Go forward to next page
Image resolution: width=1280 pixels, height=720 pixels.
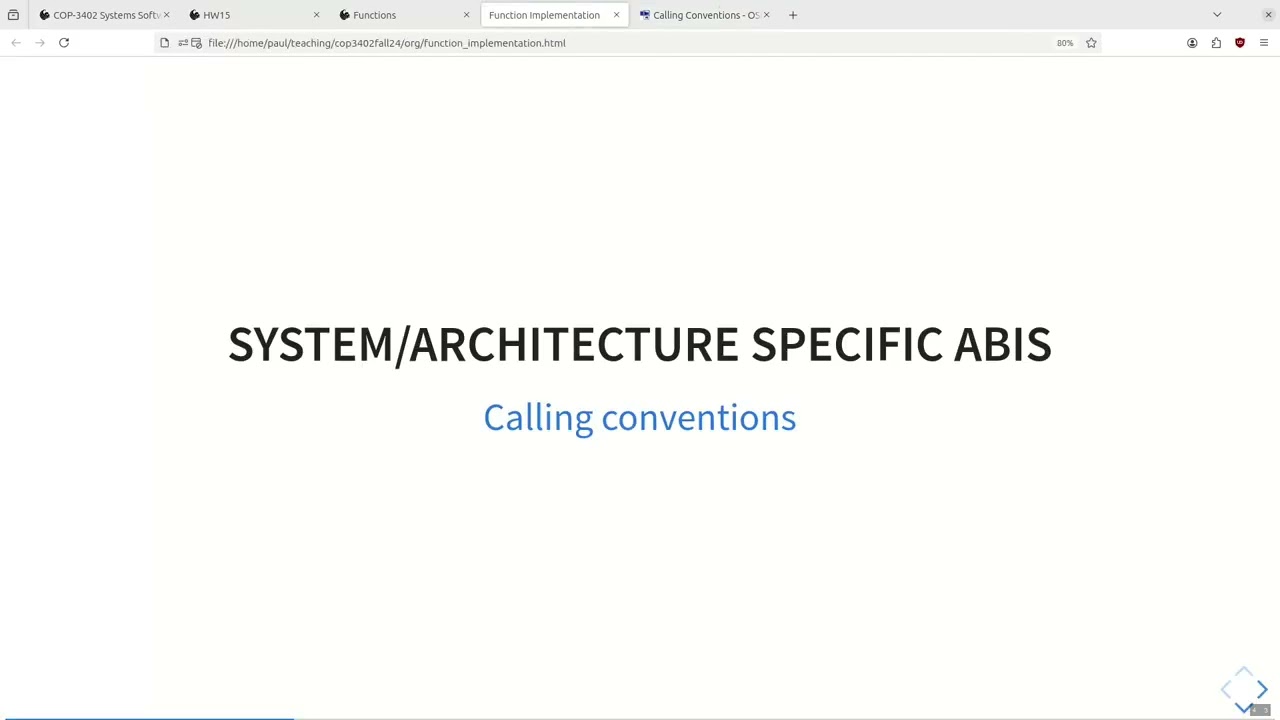tap(40, 43)
